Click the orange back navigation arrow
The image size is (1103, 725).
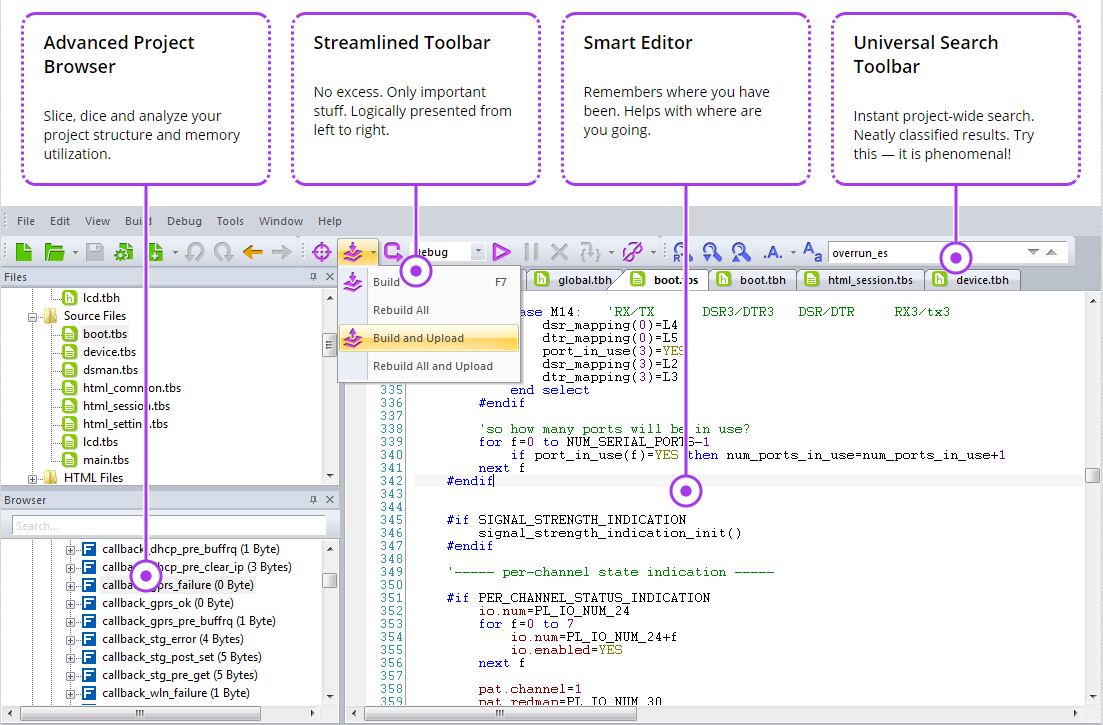tap(253, 252)
